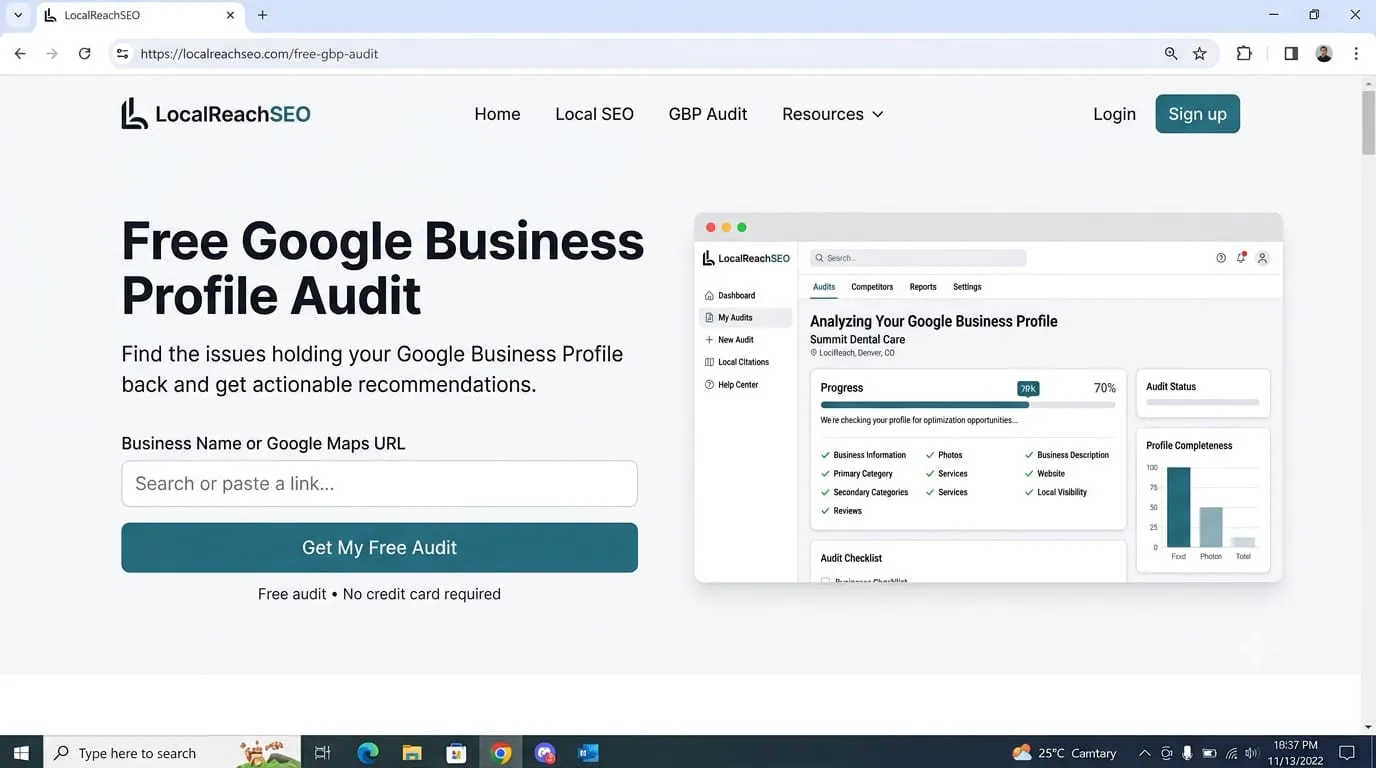The image size is (1376, 768).
Task: Toggle the Business Description check item
Action: (x=1067, y=455)
